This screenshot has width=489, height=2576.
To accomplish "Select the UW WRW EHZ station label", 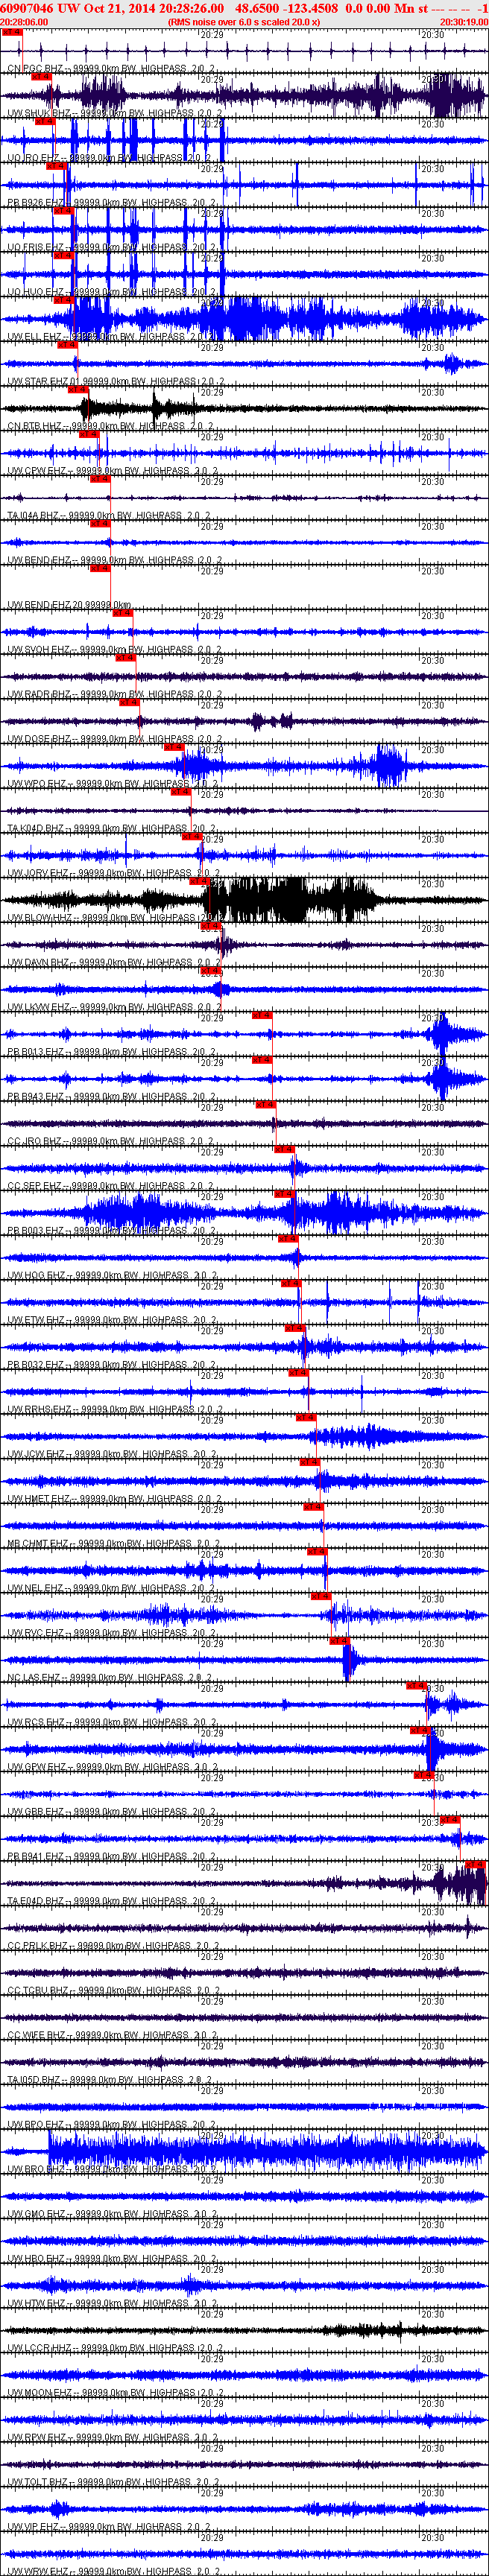I will (113, 2571).
